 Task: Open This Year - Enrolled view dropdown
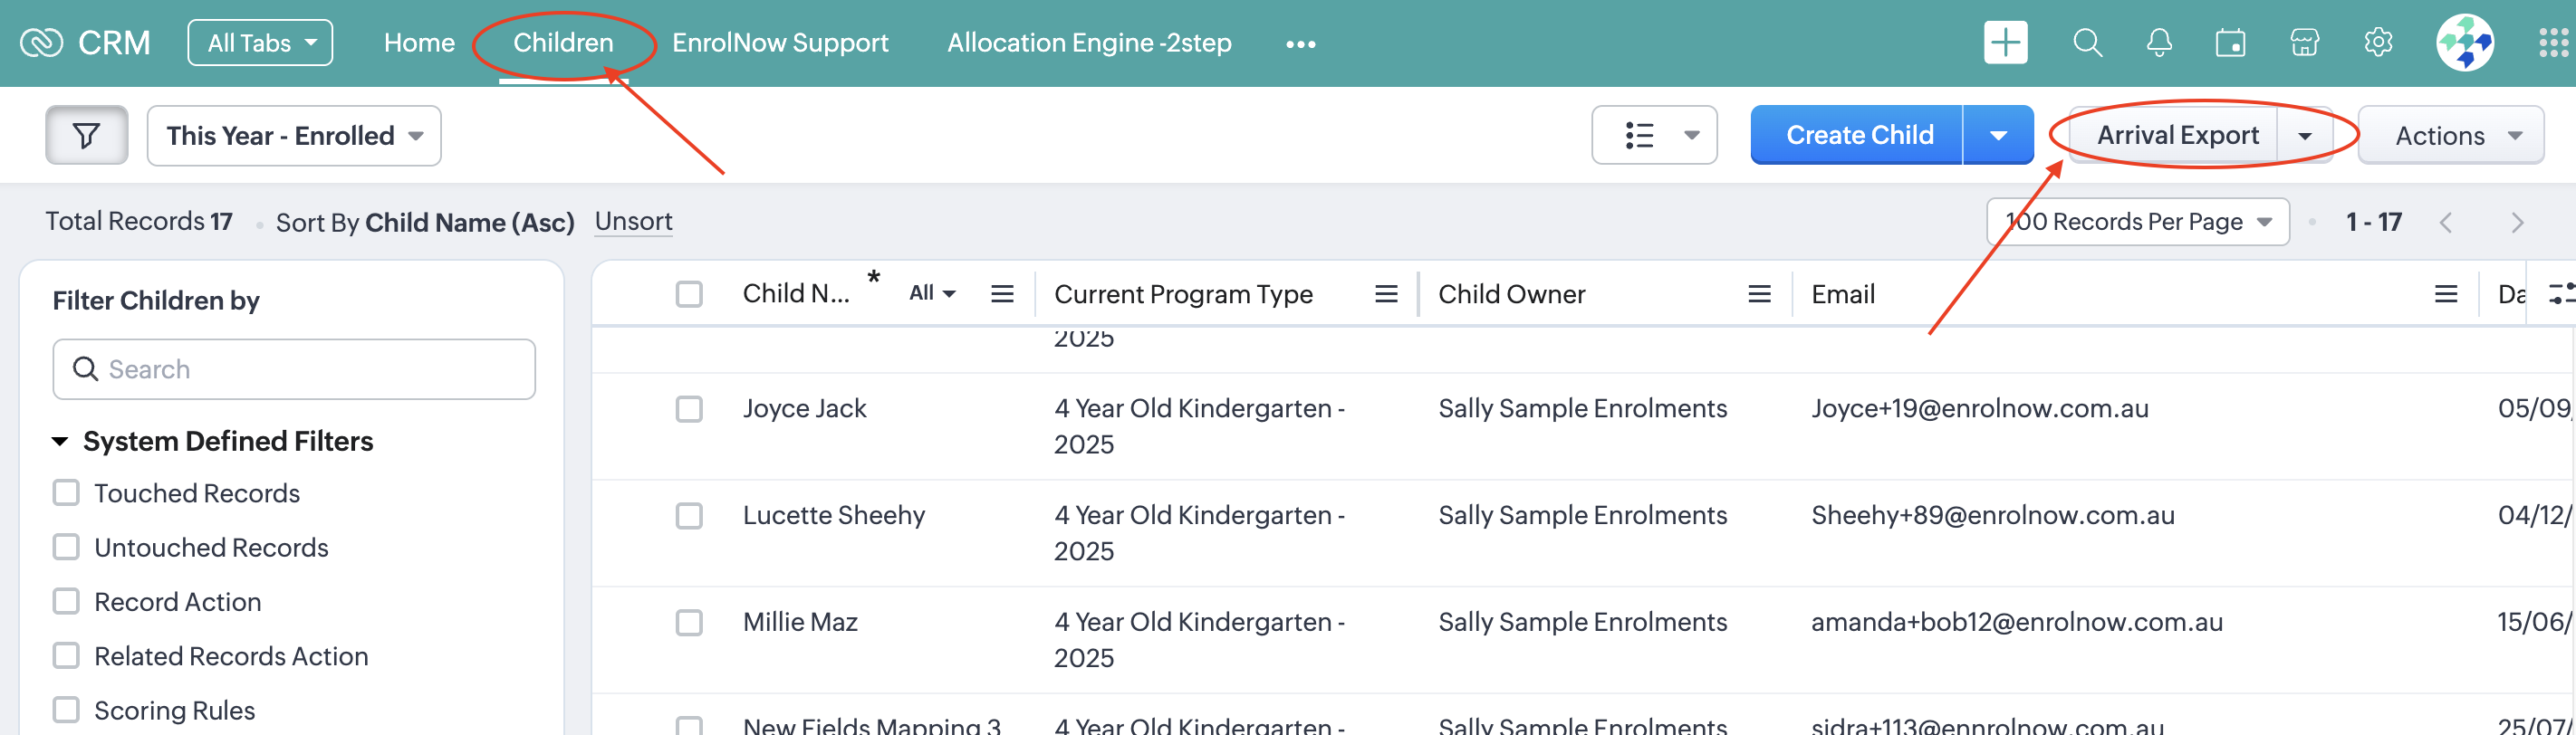click(294, 135)
